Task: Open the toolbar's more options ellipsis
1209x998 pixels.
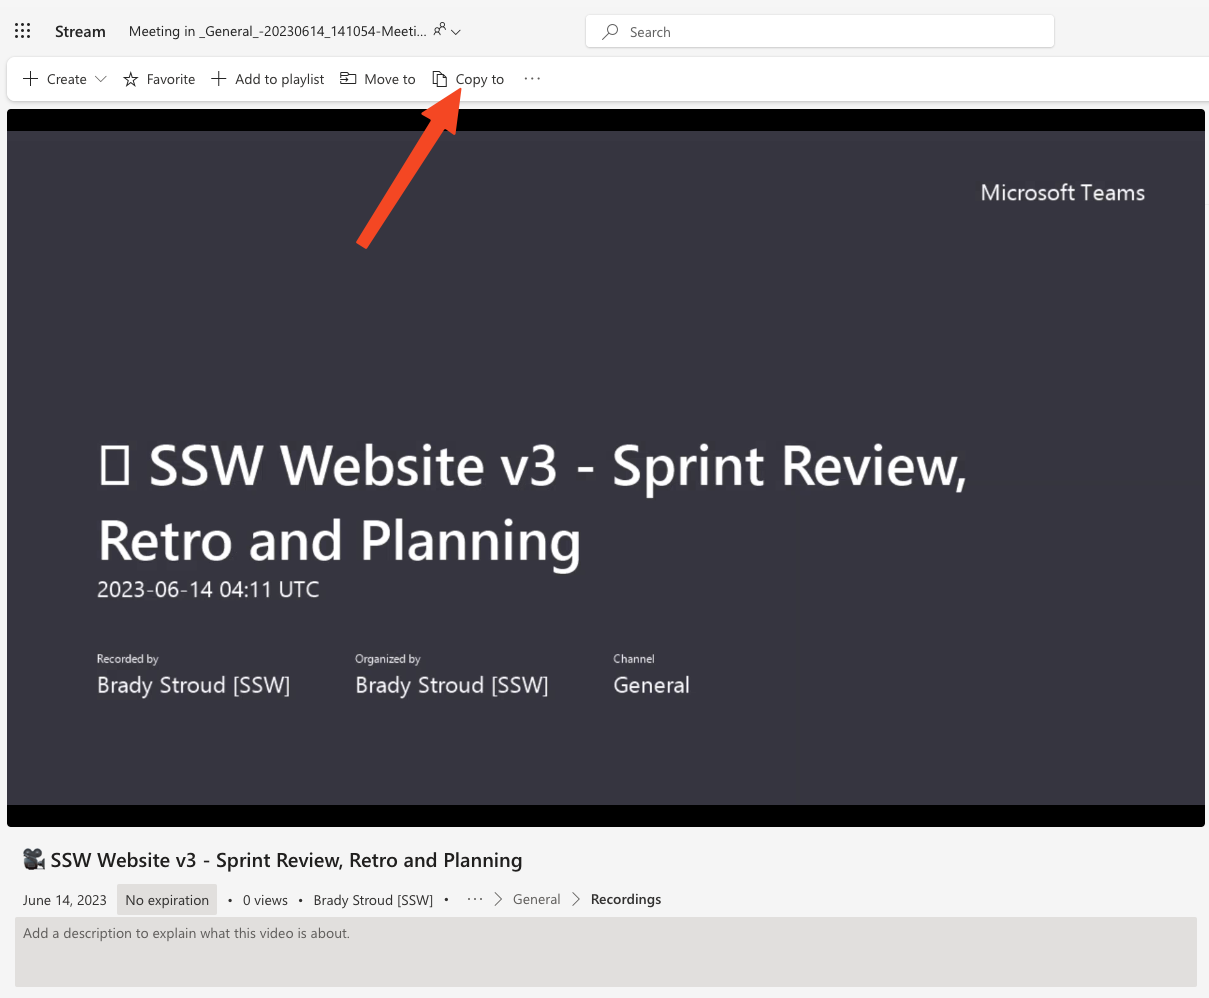Action: (x=532, y=79)
